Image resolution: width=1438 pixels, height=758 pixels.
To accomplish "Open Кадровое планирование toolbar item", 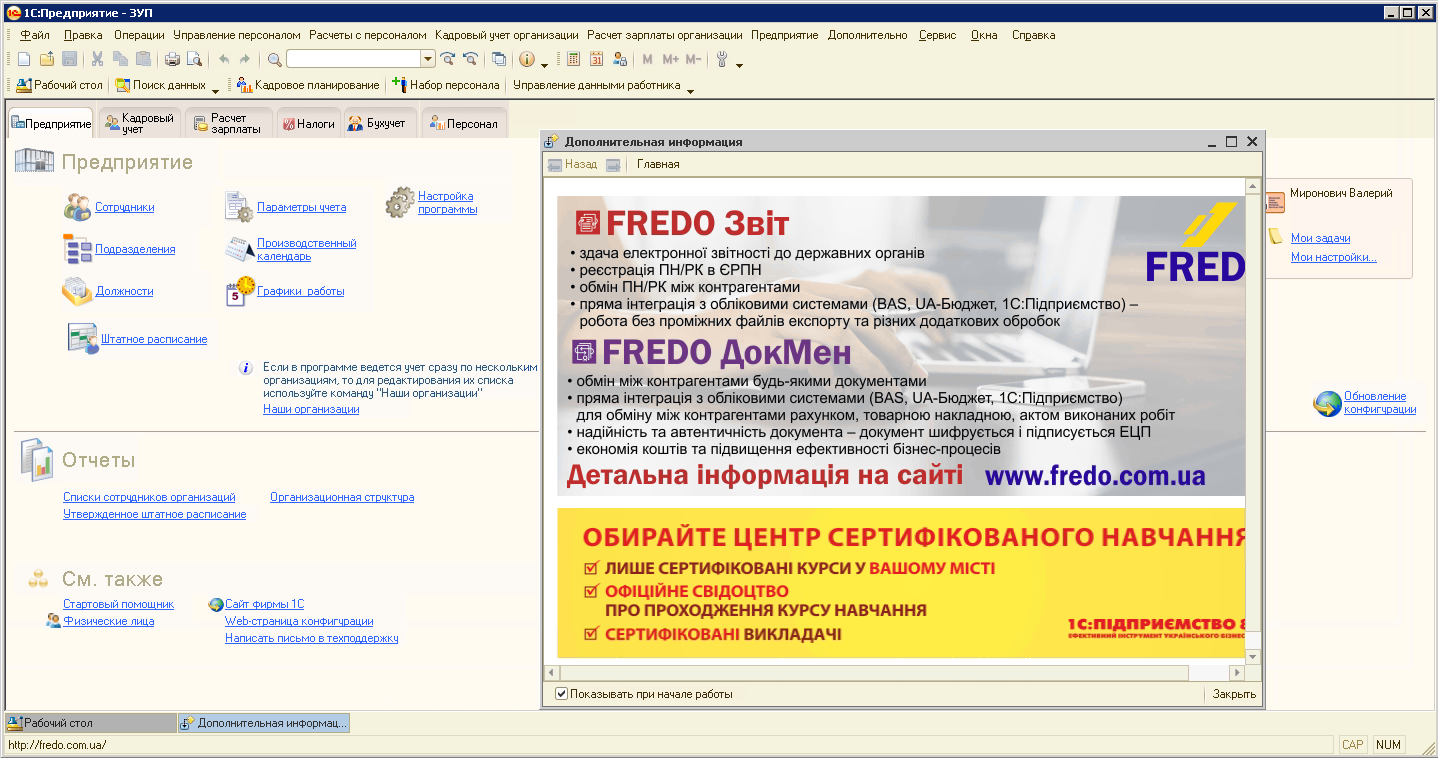I will point(308,85).
